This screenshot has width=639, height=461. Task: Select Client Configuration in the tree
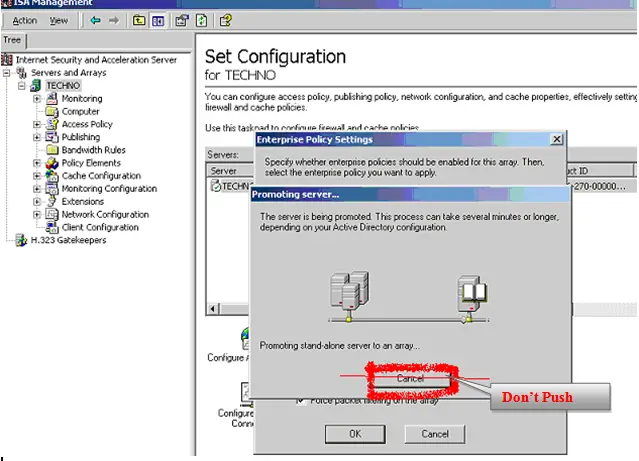(x=100, y=227)
